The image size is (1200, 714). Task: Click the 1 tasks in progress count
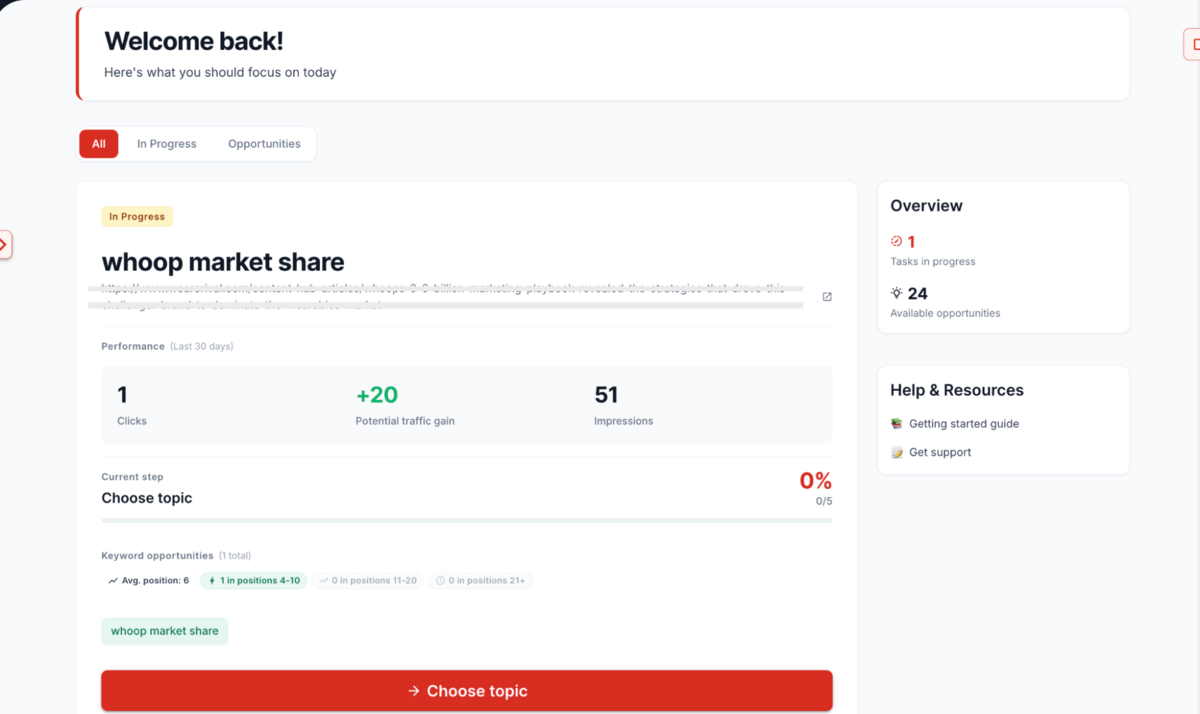pyautogui.click(x=911, y=241)
